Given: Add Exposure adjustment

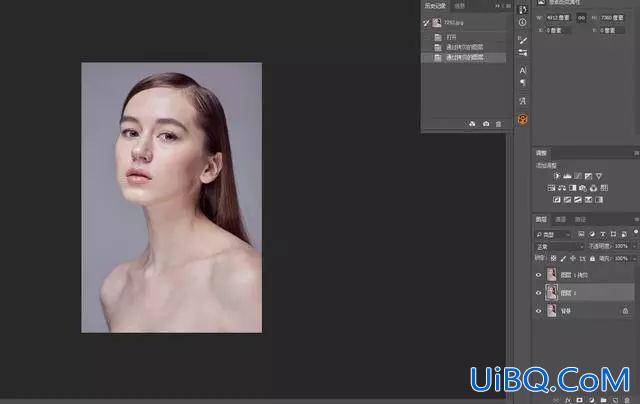Looking at the screenshot, I should [x=588, y=176].
